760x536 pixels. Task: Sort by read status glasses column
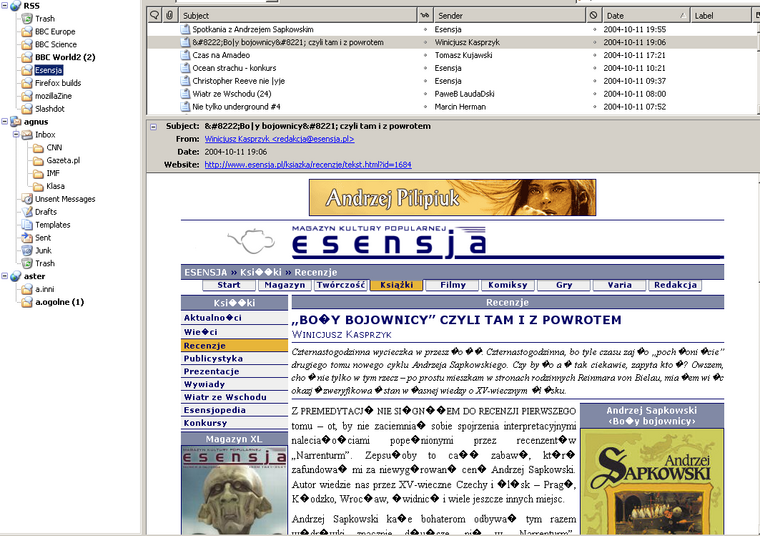coord(425,15)
